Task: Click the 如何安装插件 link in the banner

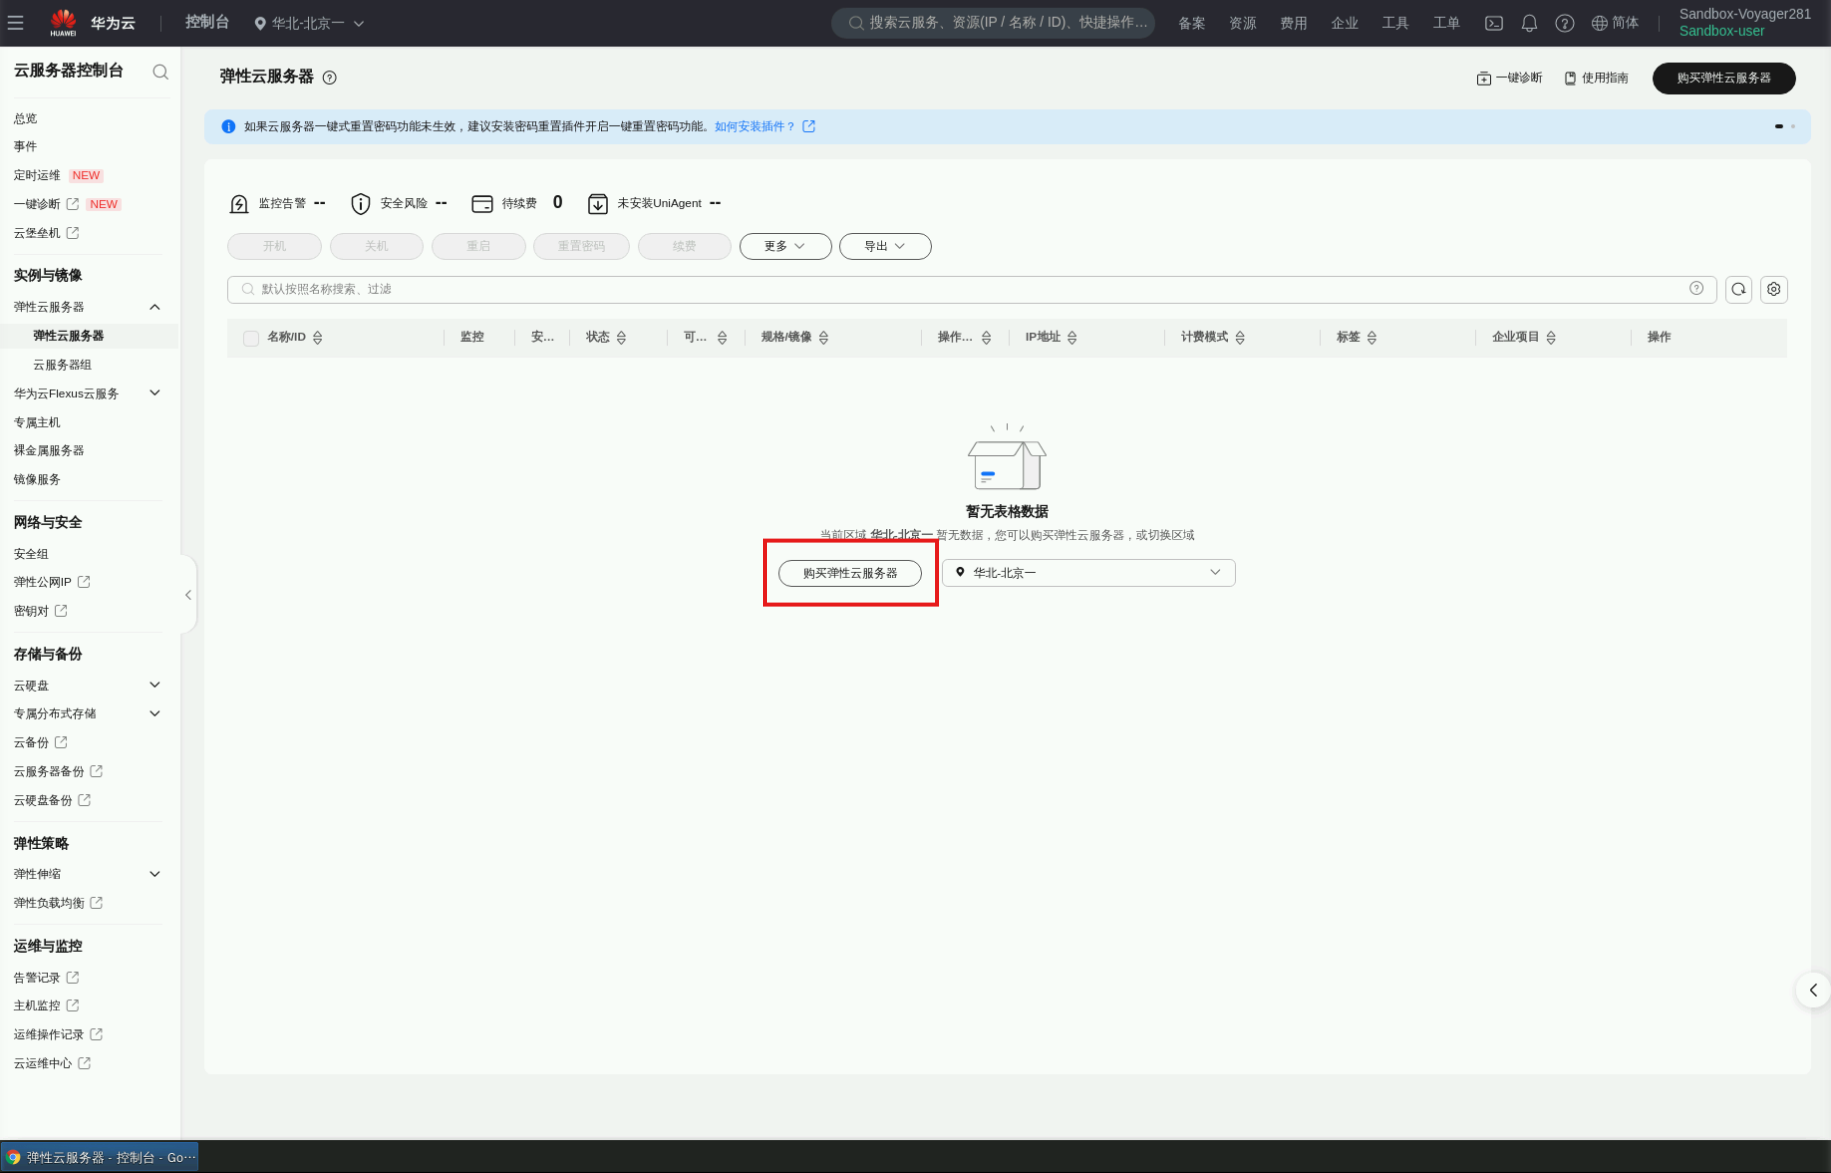Action: (755, 127)
